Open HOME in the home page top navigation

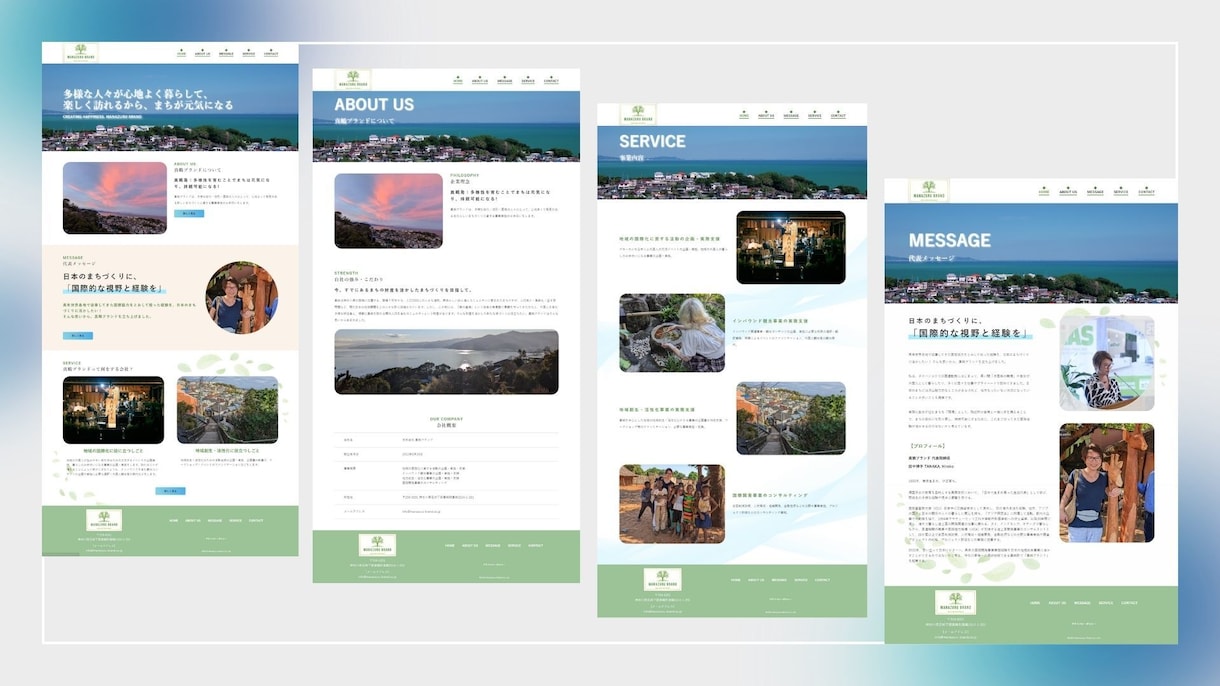pos(181,53)
